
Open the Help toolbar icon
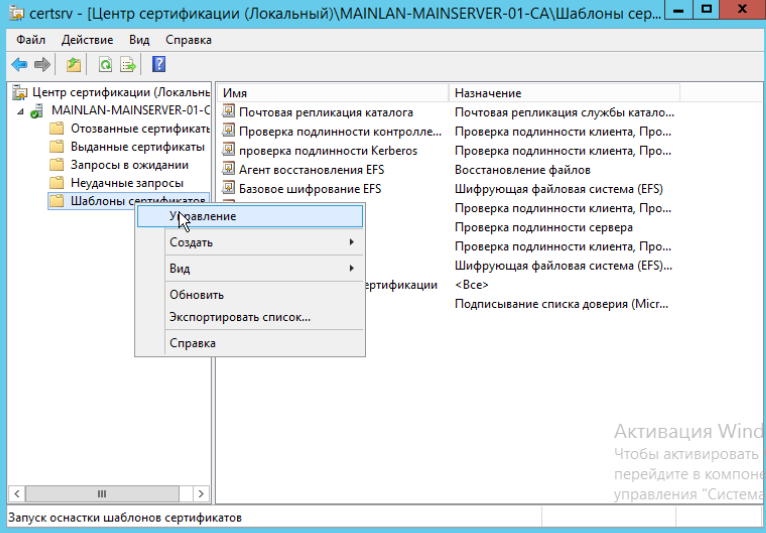[159, 65]
